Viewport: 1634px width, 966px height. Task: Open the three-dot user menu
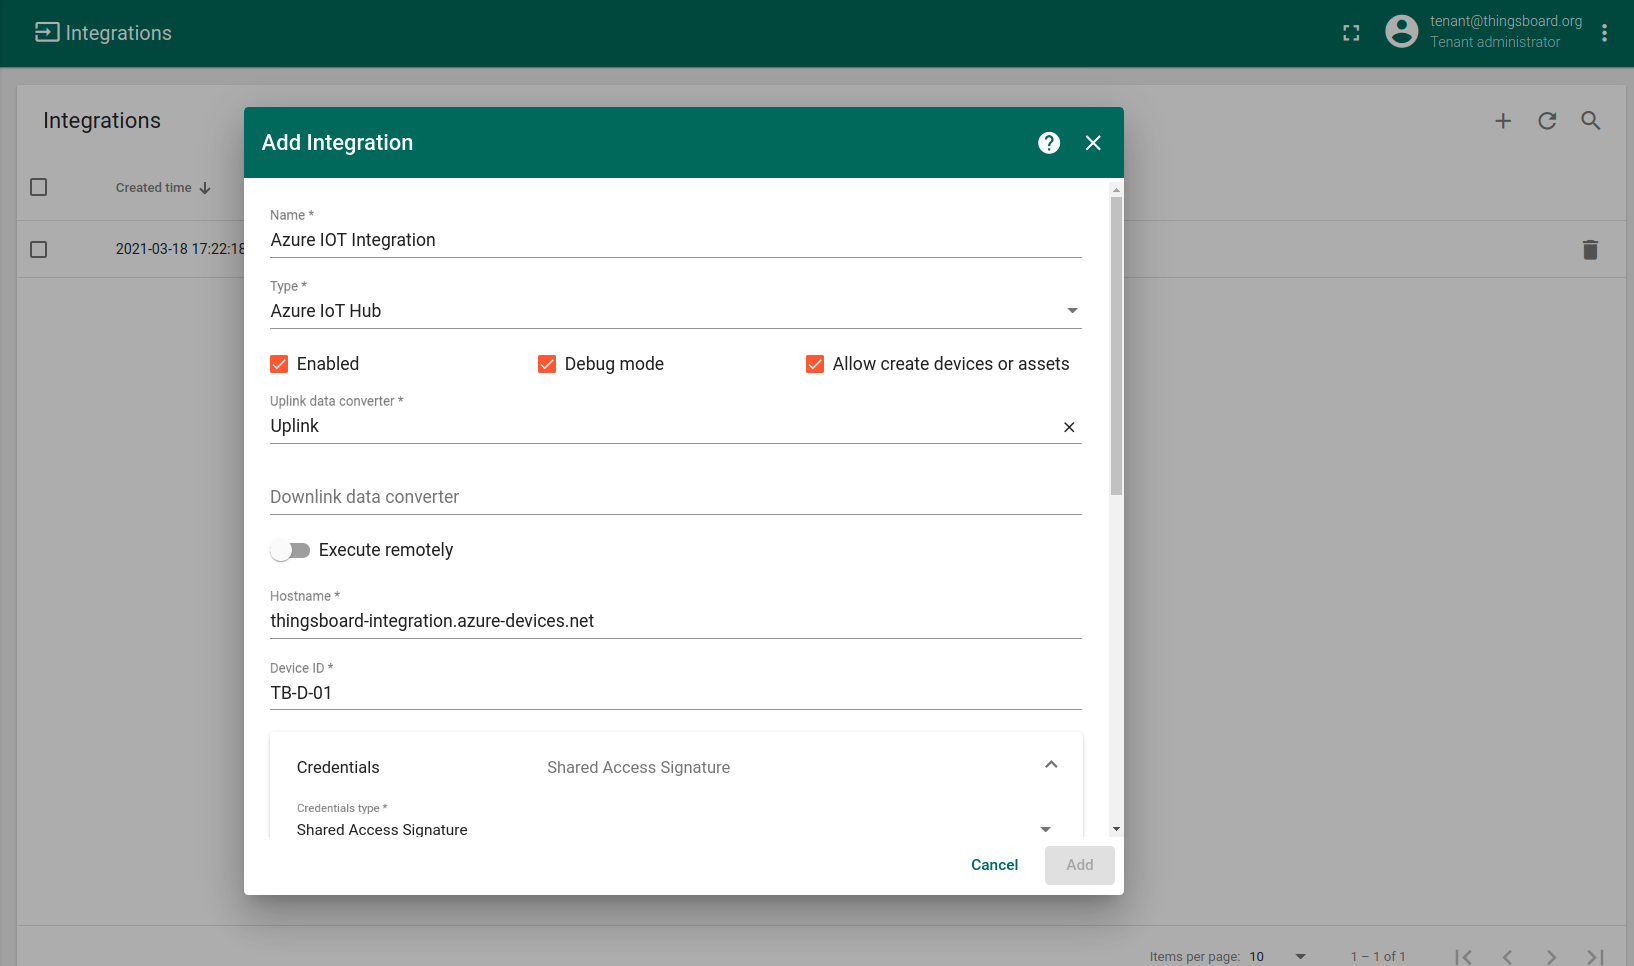coord(1604,33)
